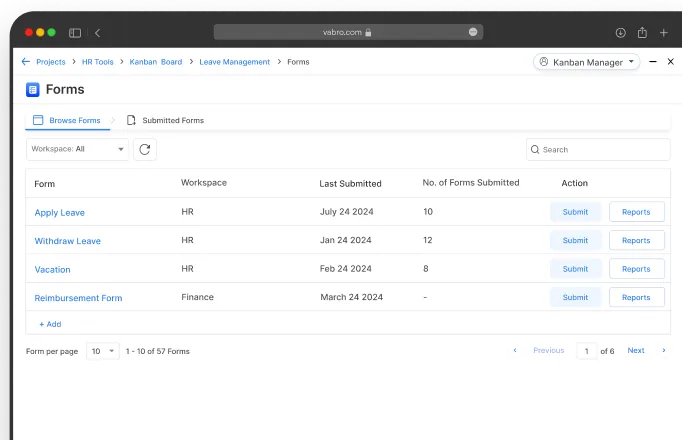682x440 pixels.
Task: Click the page number input box
Action: (586, 351)
